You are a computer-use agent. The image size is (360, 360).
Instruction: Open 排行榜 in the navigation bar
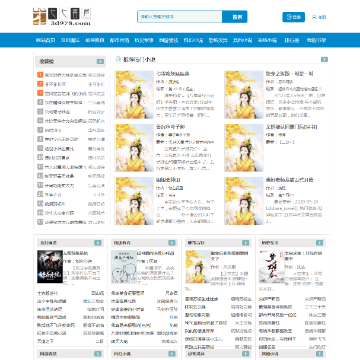pos(291,40)
